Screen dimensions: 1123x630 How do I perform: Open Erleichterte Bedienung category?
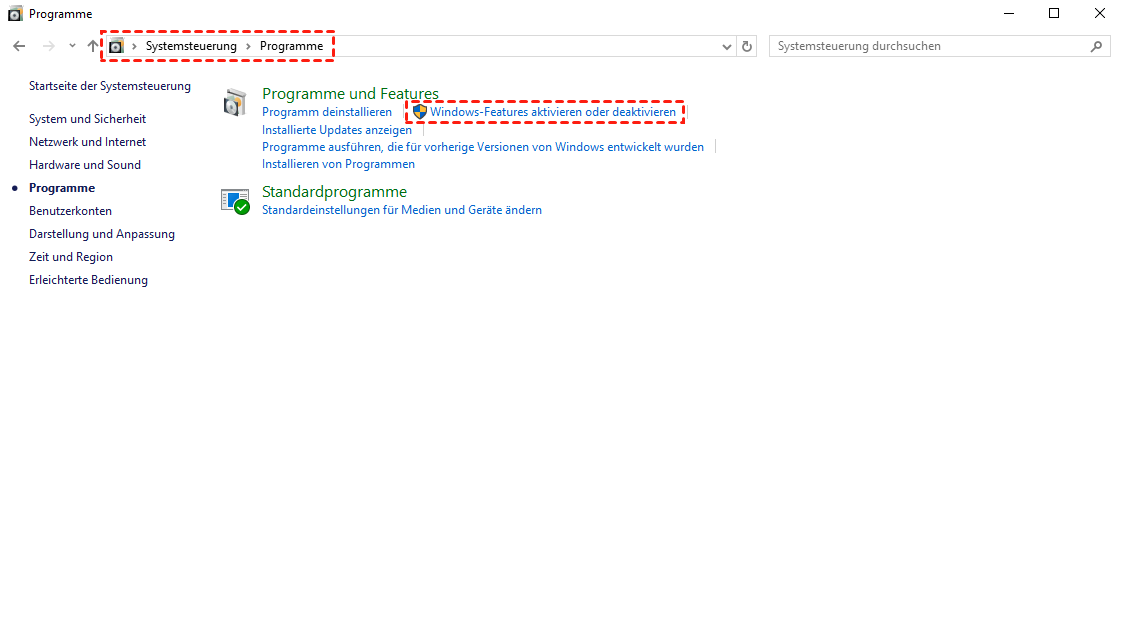pos(88,280)
